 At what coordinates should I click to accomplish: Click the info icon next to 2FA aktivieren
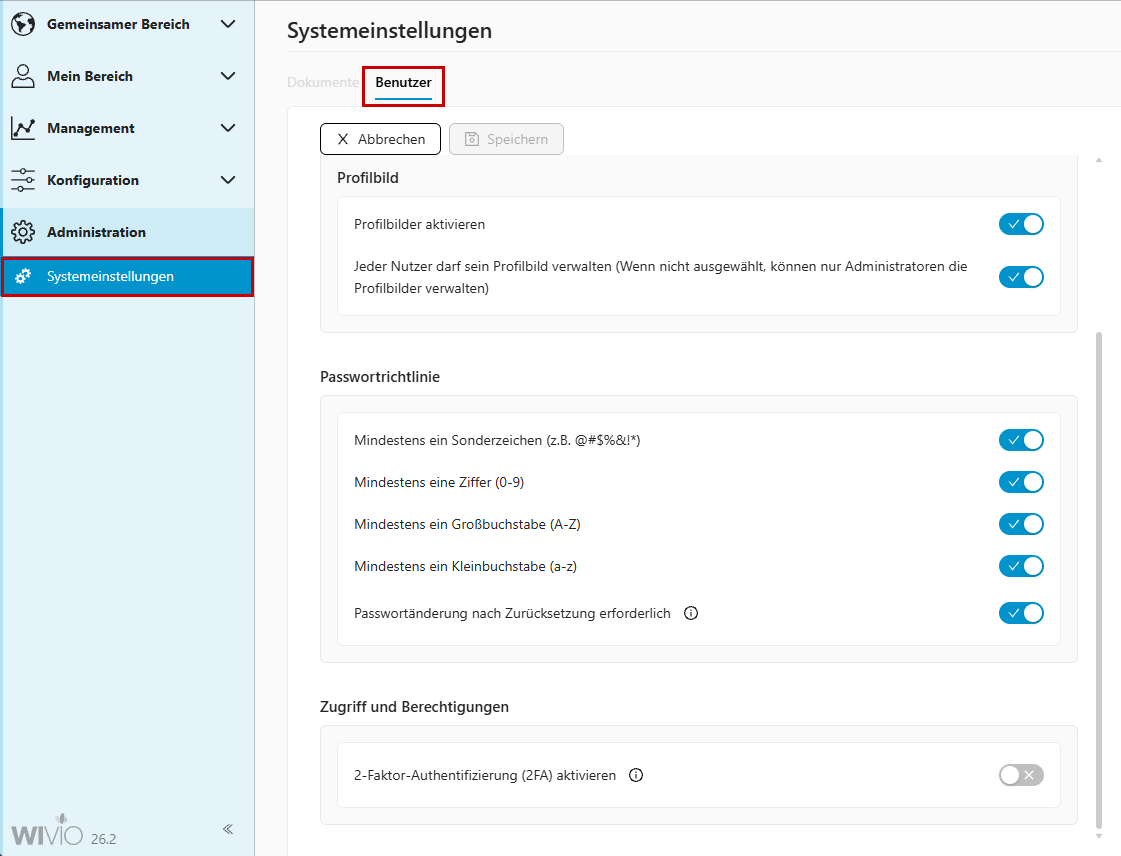tap(636, 775)
